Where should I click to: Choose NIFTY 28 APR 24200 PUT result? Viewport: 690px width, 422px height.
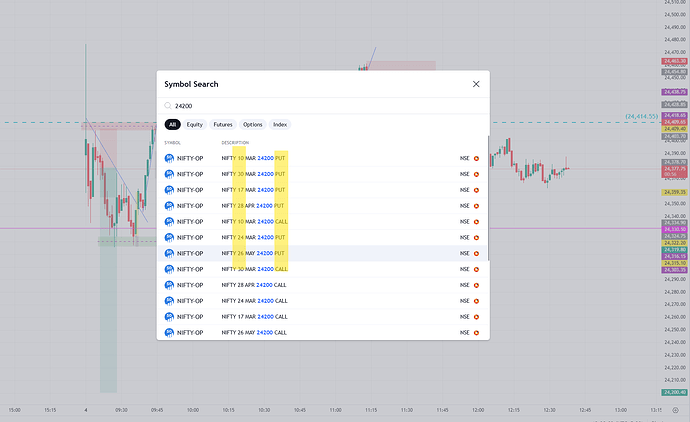tap(254, 206)
